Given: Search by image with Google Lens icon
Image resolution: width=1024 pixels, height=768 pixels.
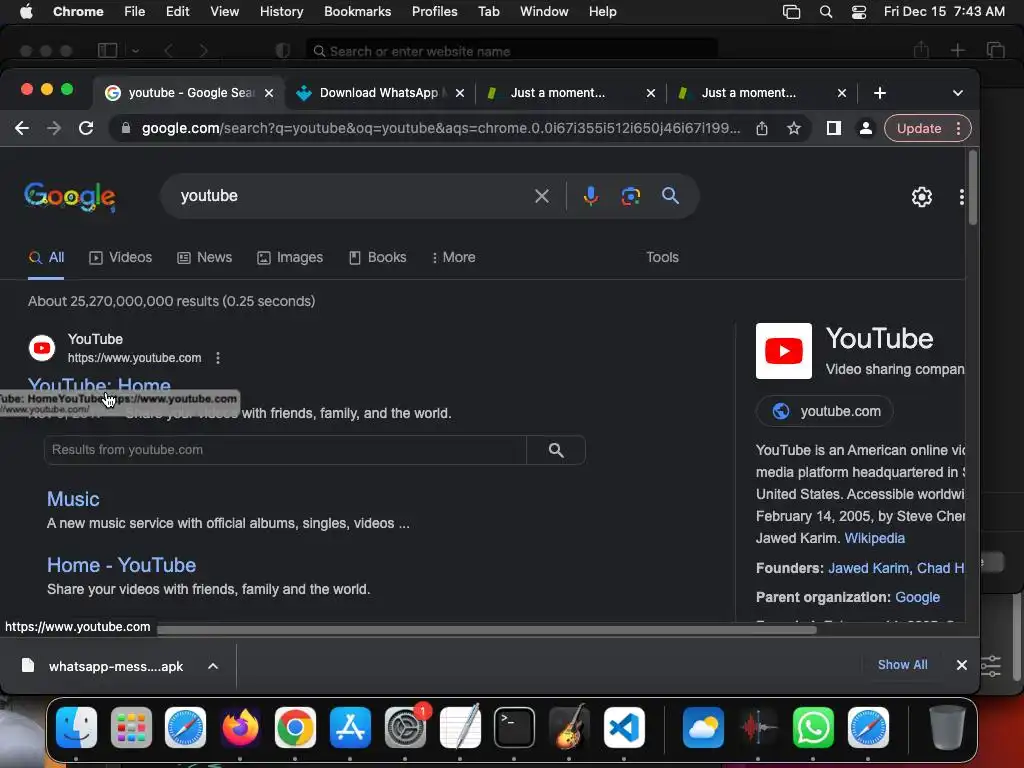Looking at the screenshot, I should pyautogui.click(x=630, y=196).
